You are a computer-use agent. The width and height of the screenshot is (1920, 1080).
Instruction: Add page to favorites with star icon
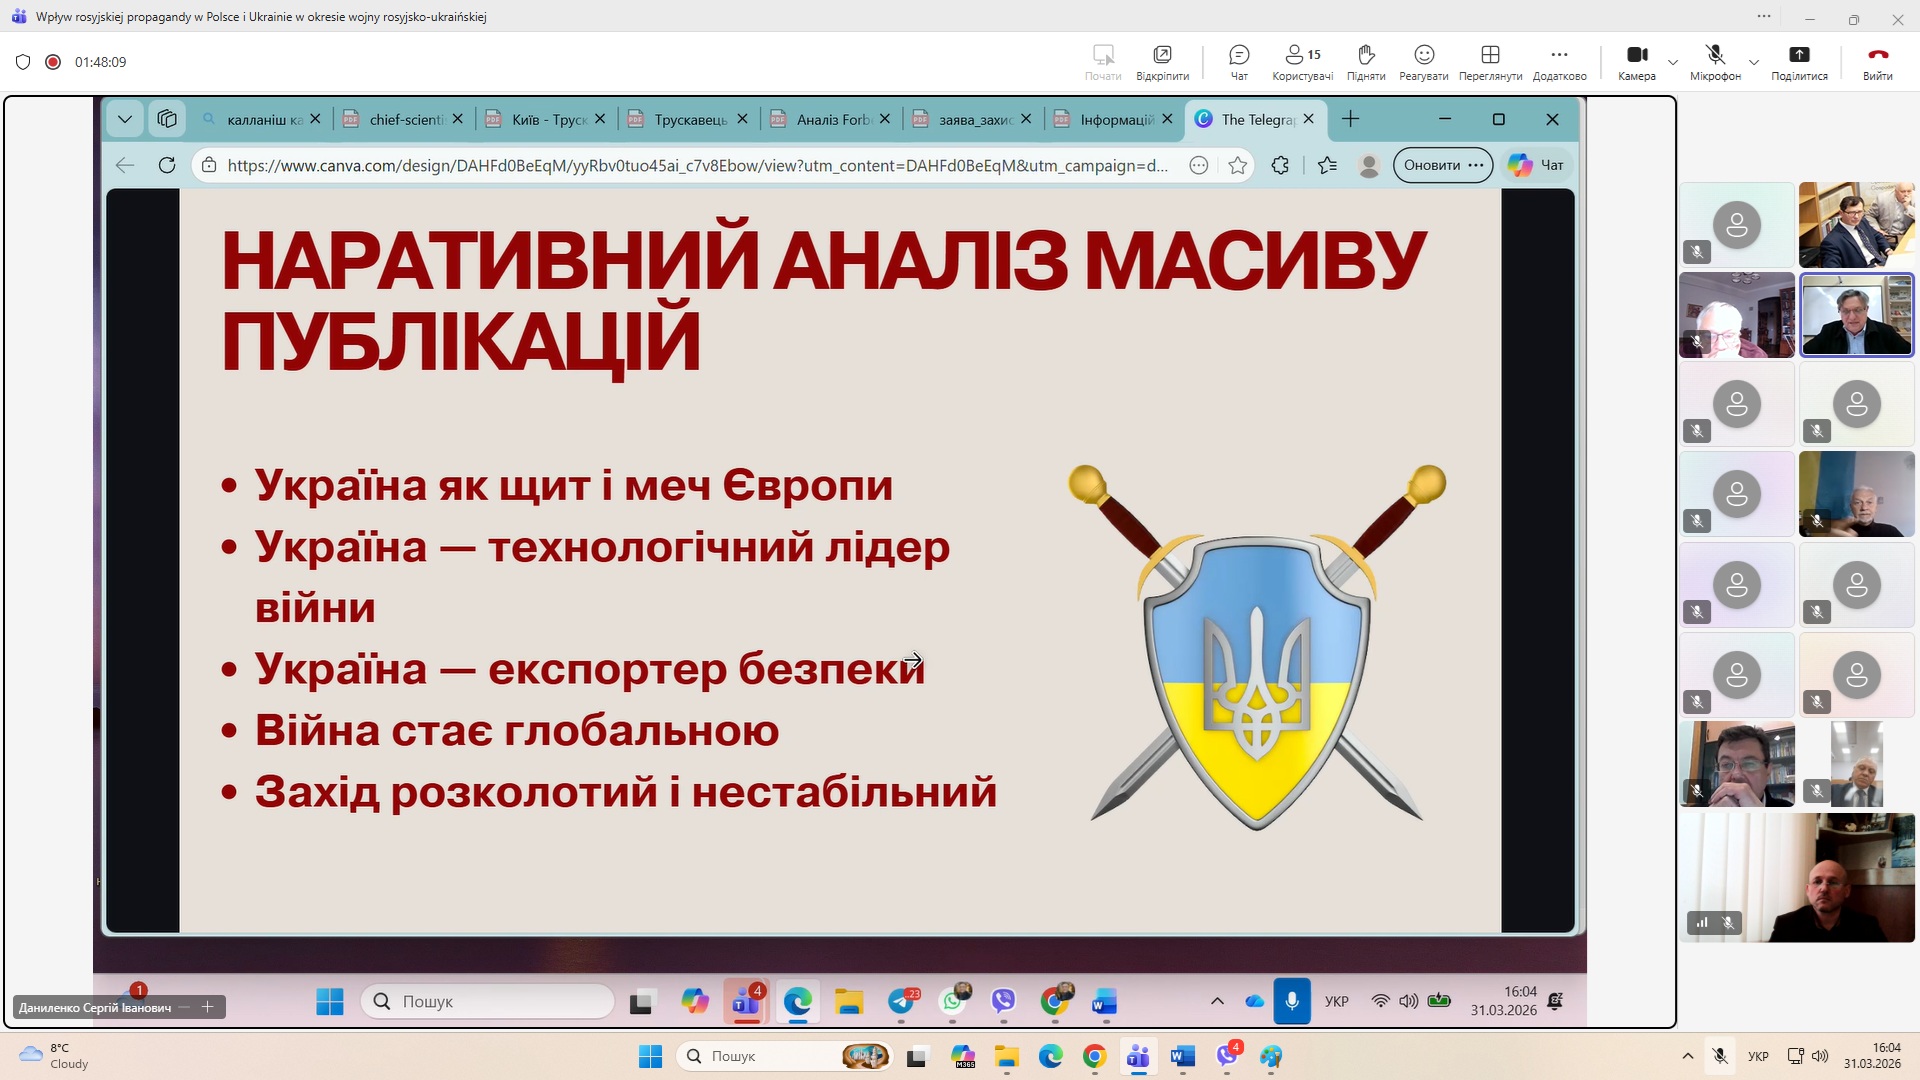tap(1238, 165)
